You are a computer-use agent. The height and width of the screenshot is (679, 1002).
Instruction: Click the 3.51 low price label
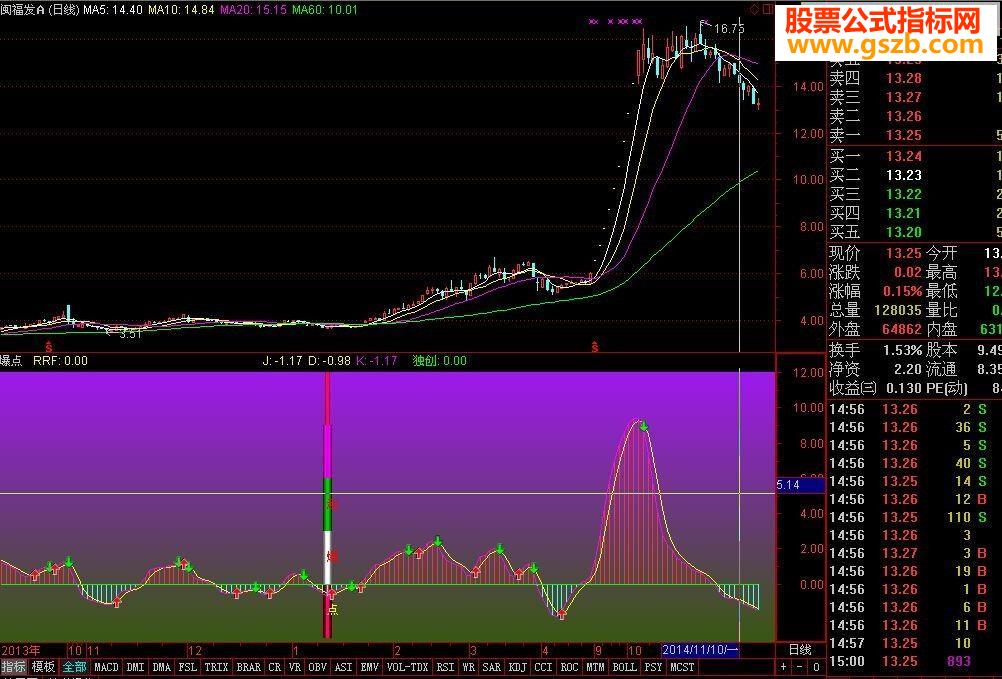130,333
